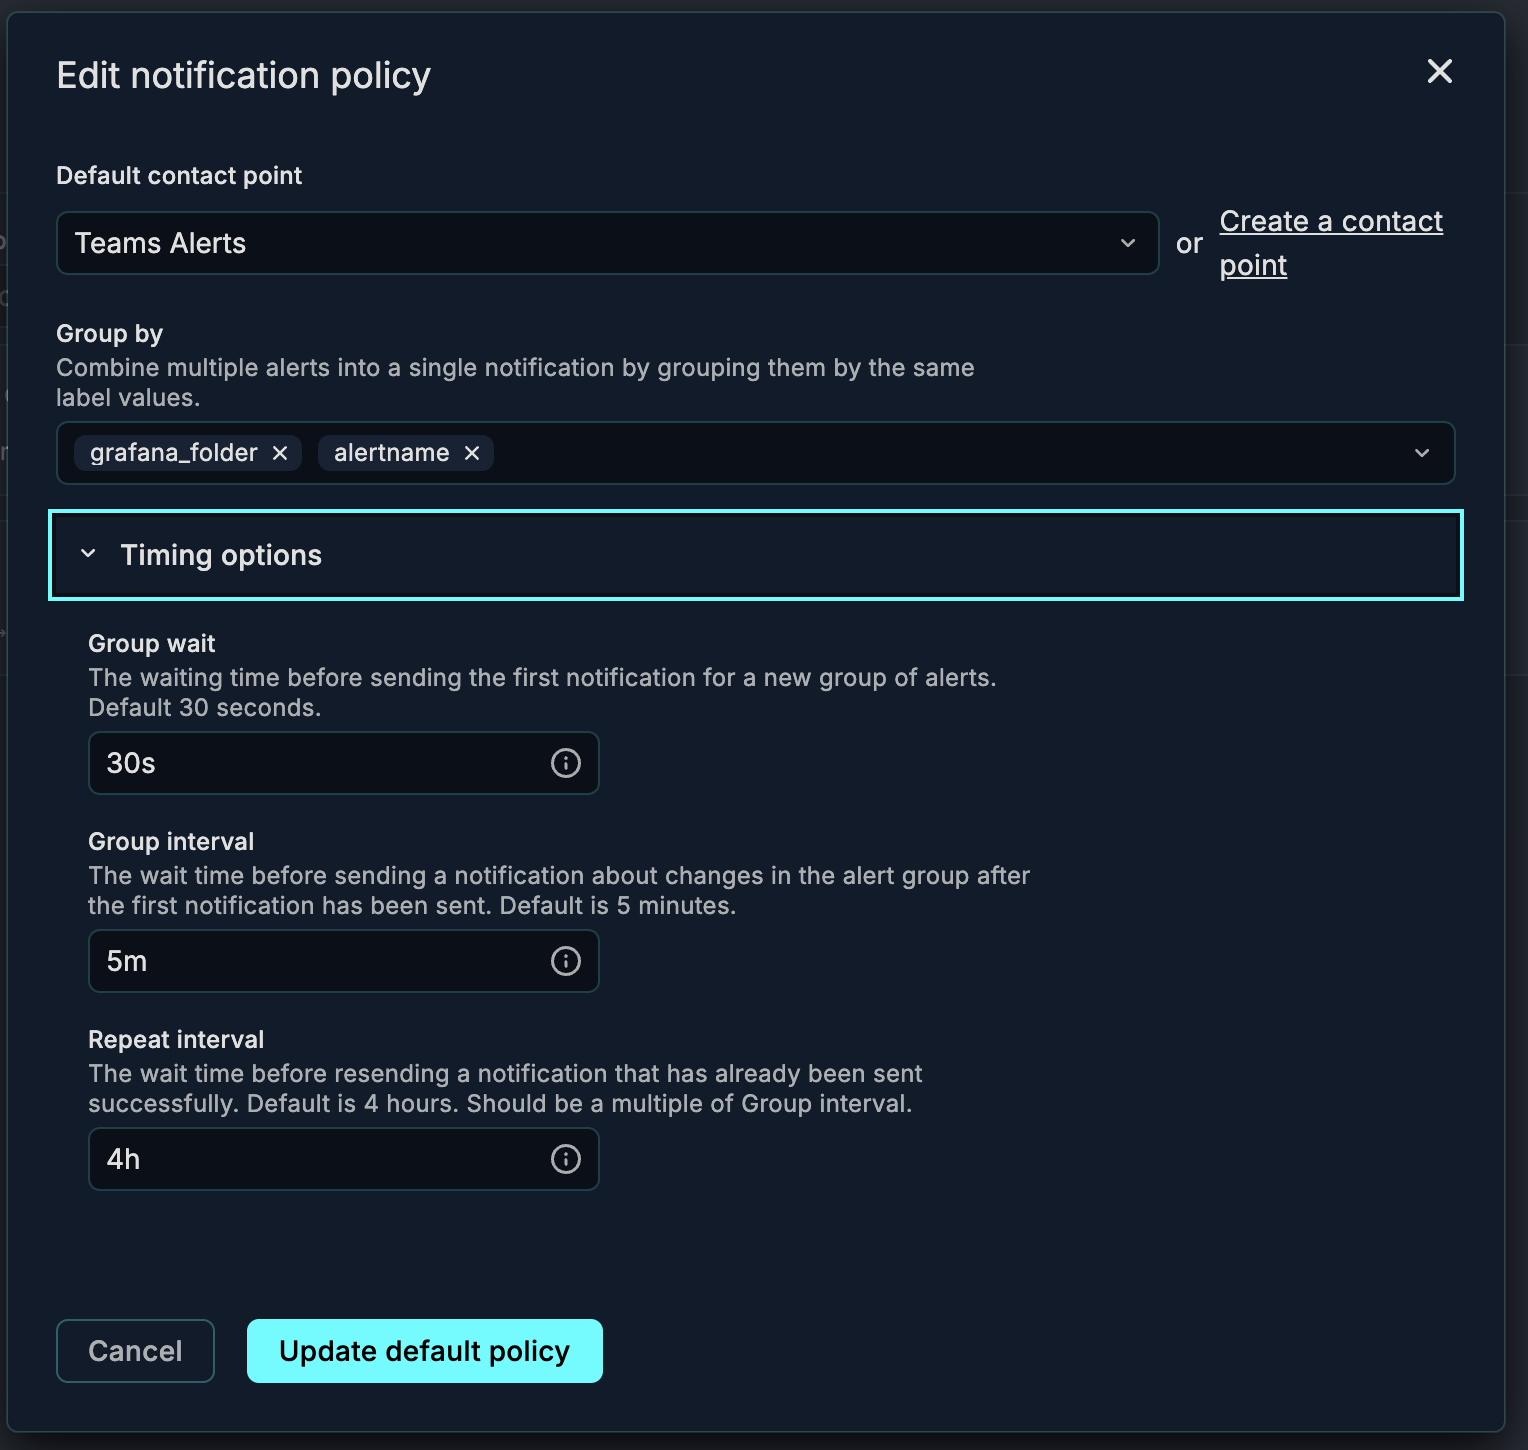Image resolution: width=1528 pixels, height=1450 pixels.
Task: Focus the Repeat interval 4h field
Action: (x=320, y=1159)
